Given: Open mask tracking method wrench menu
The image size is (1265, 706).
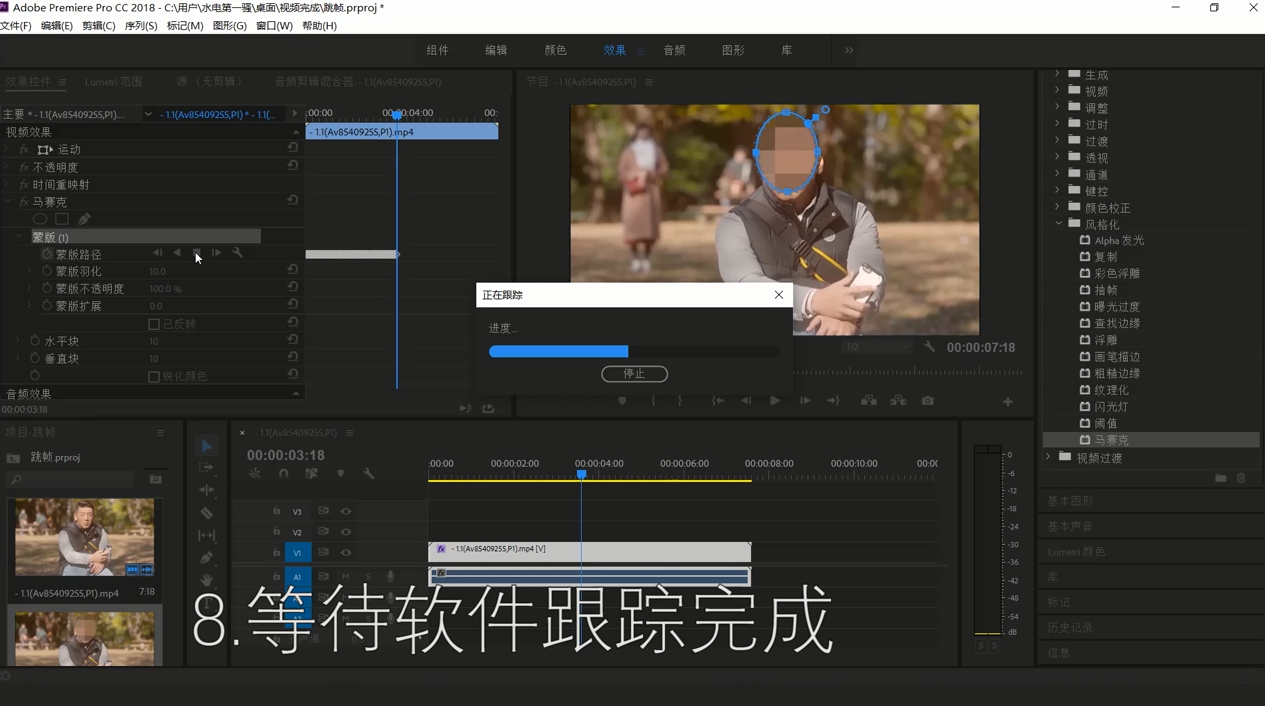Looking at the screenshot, I should click(x=238, y=253).
